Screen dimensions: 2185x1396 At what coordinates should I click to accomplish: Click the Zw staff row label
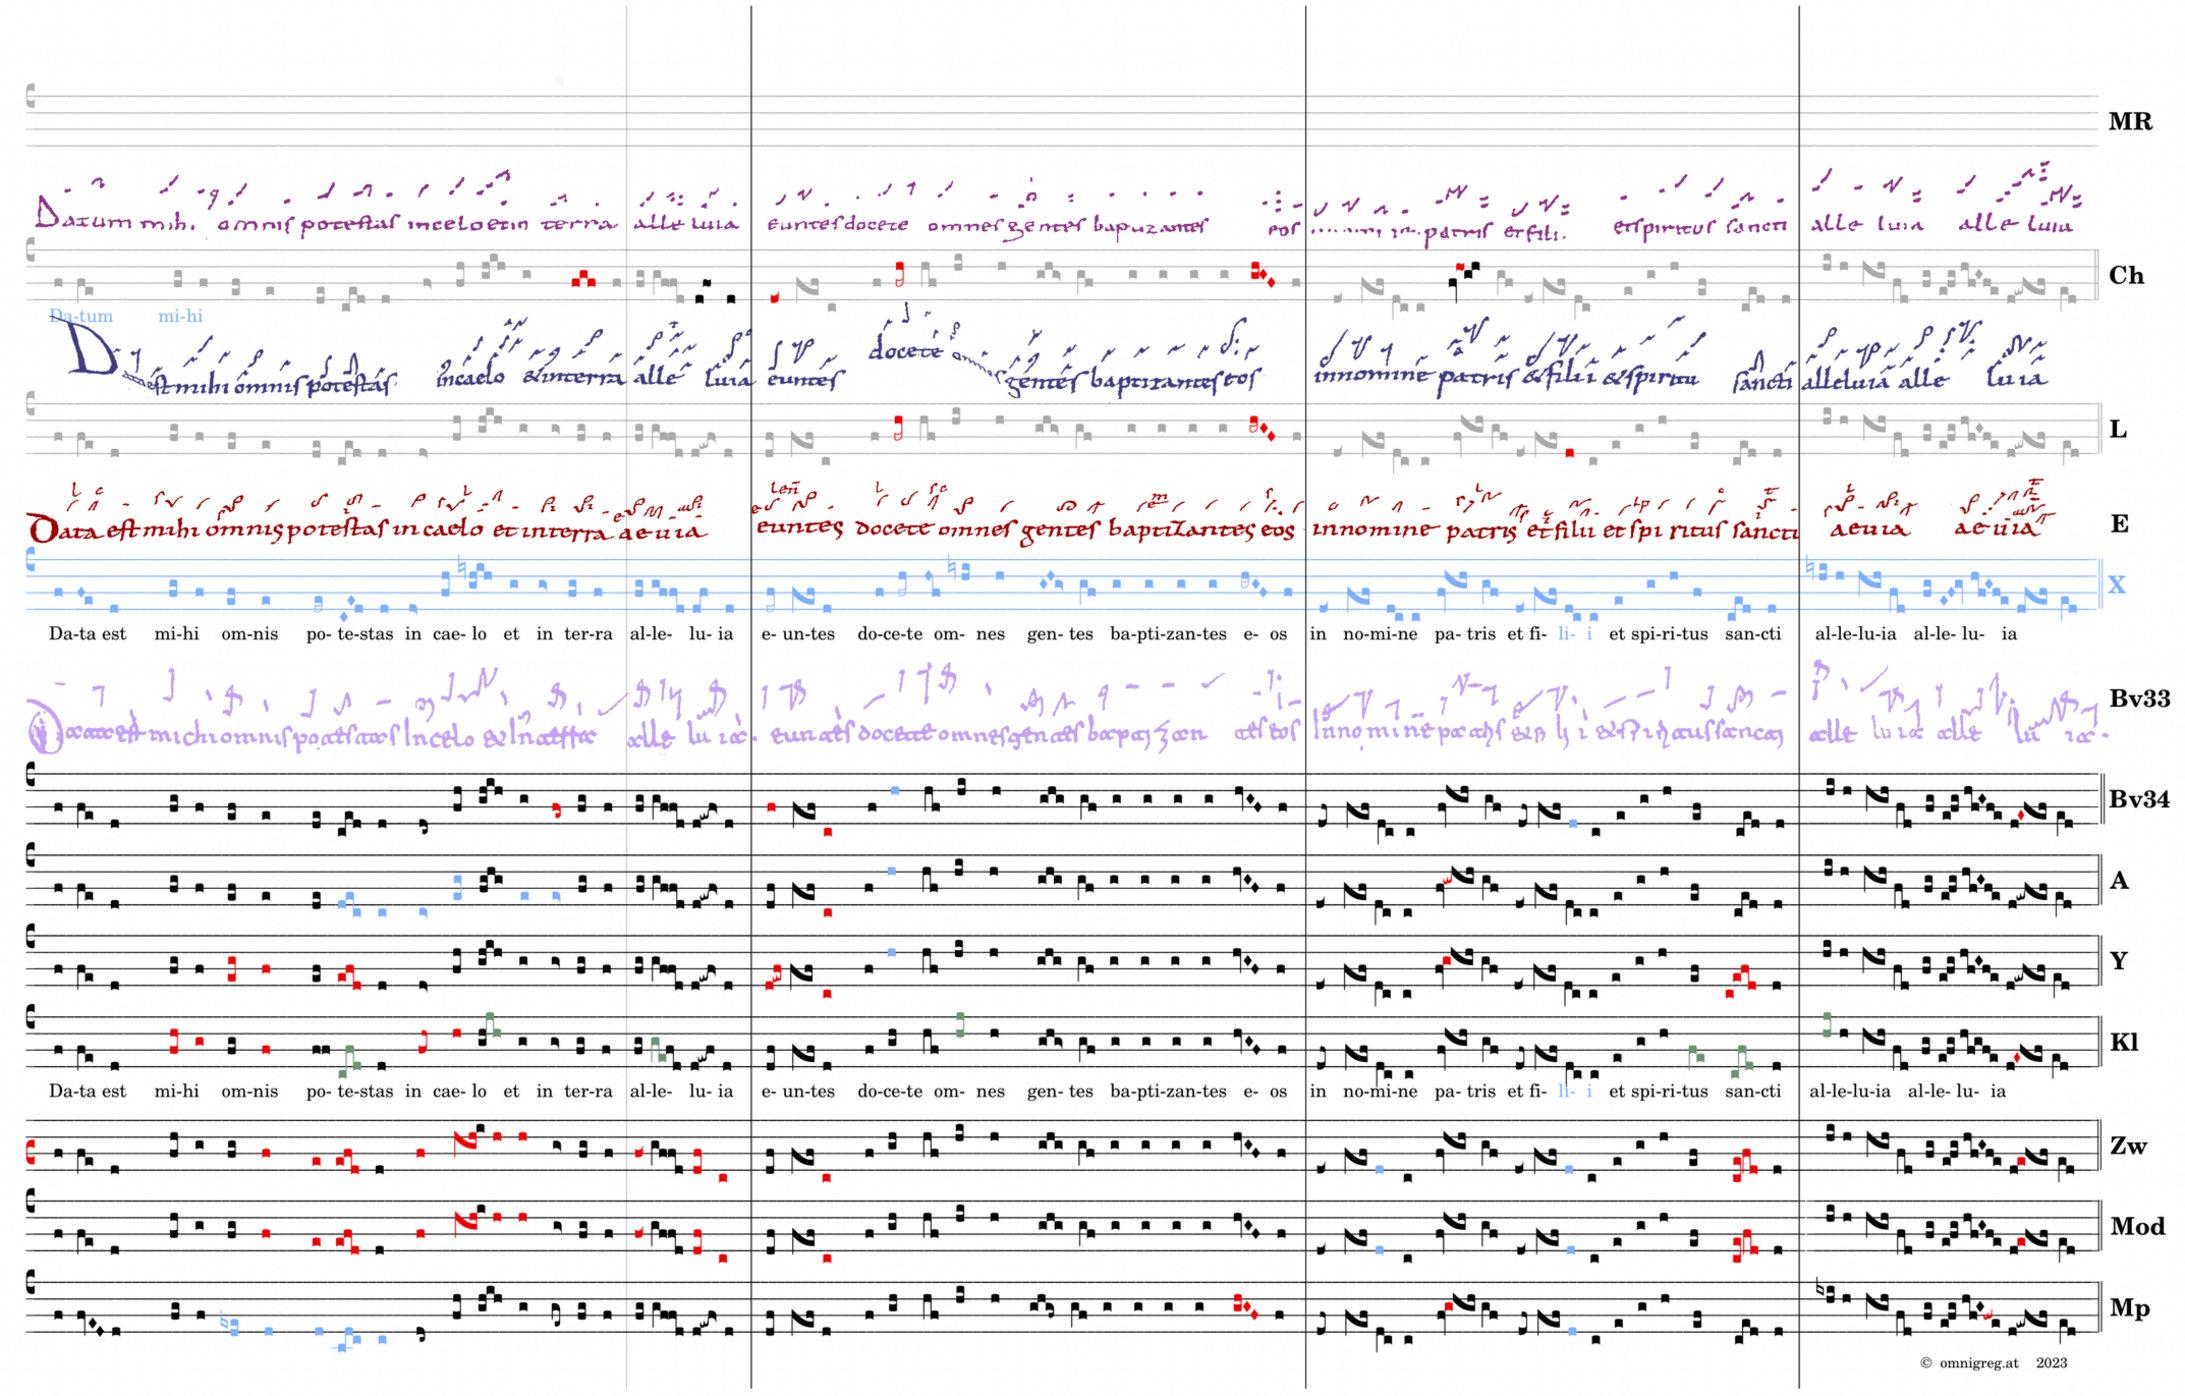pyautogui.click(x=2128, y=1146)
